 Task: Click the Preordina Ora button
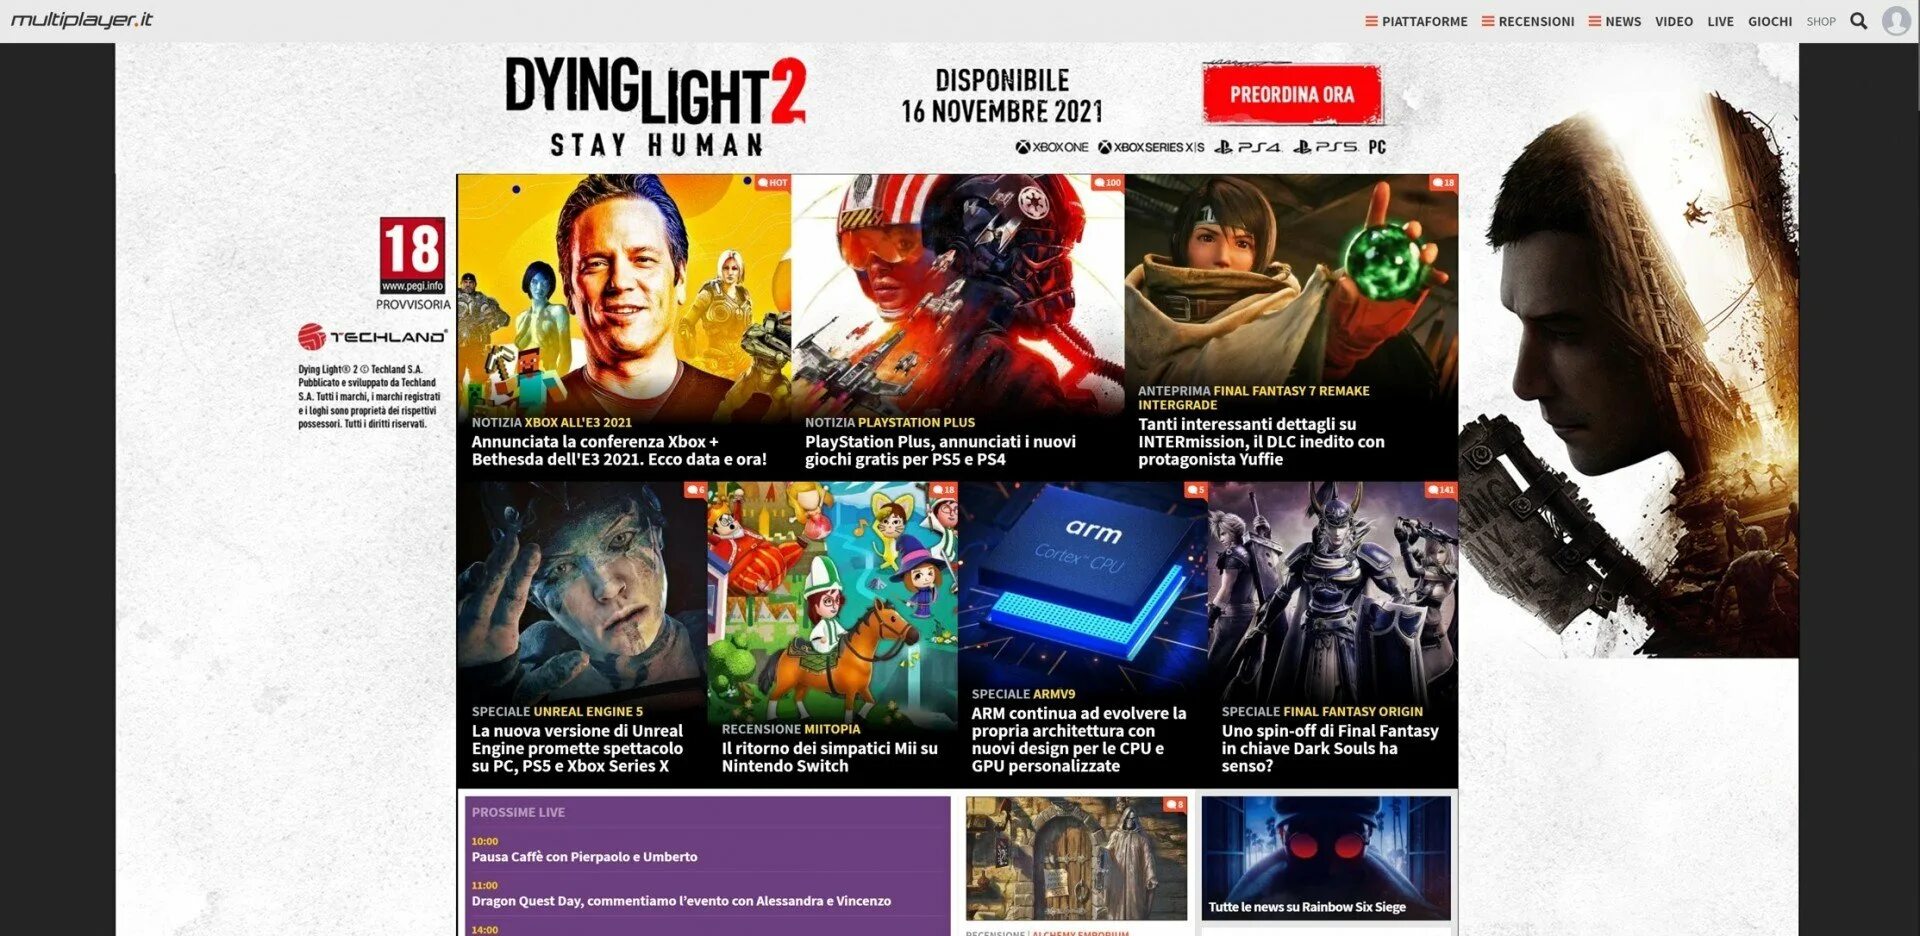click(x=1292, y=95)
